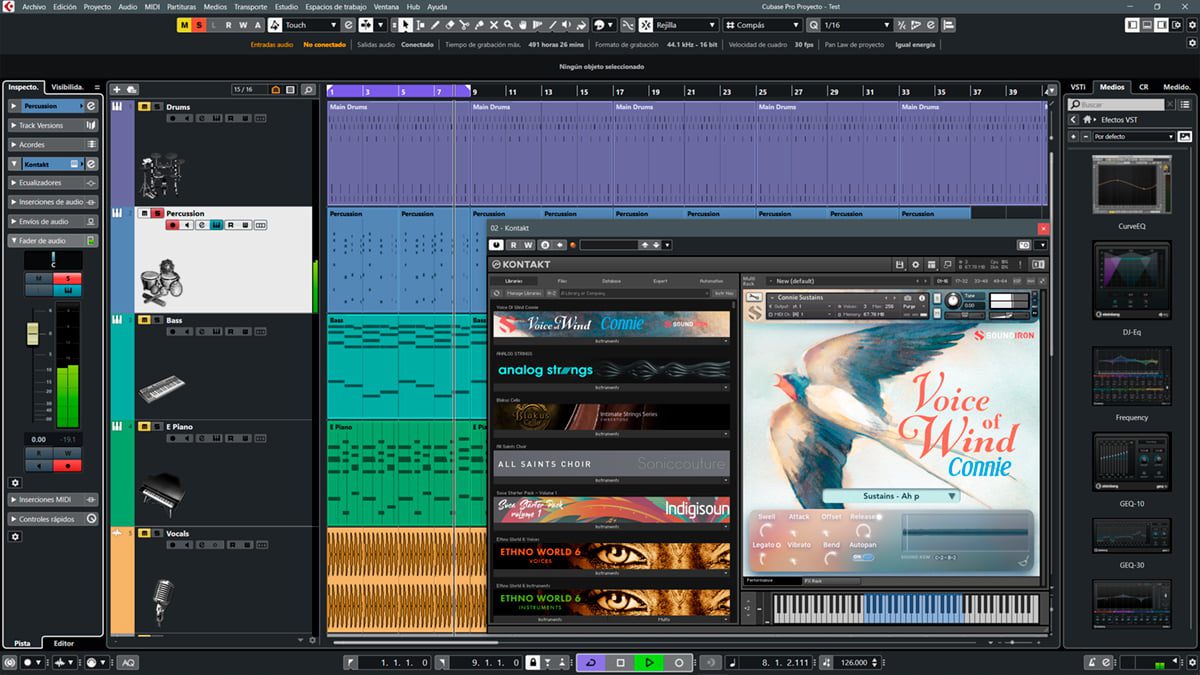Toggle the transport Cycle loop button
This screenshot has width=1200, height=675.
pyautogui.click(x=591, y=662)
